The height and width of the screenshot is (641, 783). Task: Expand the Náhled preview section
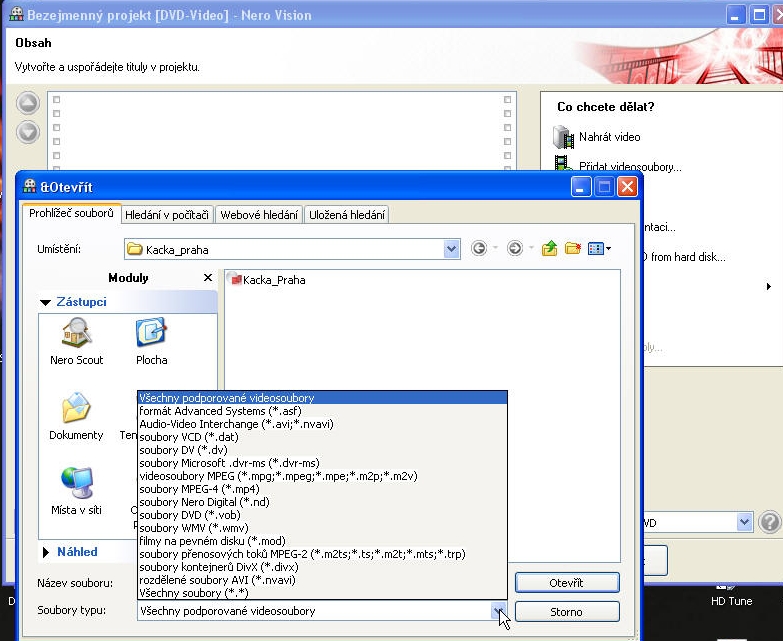(x=47, y=552)
